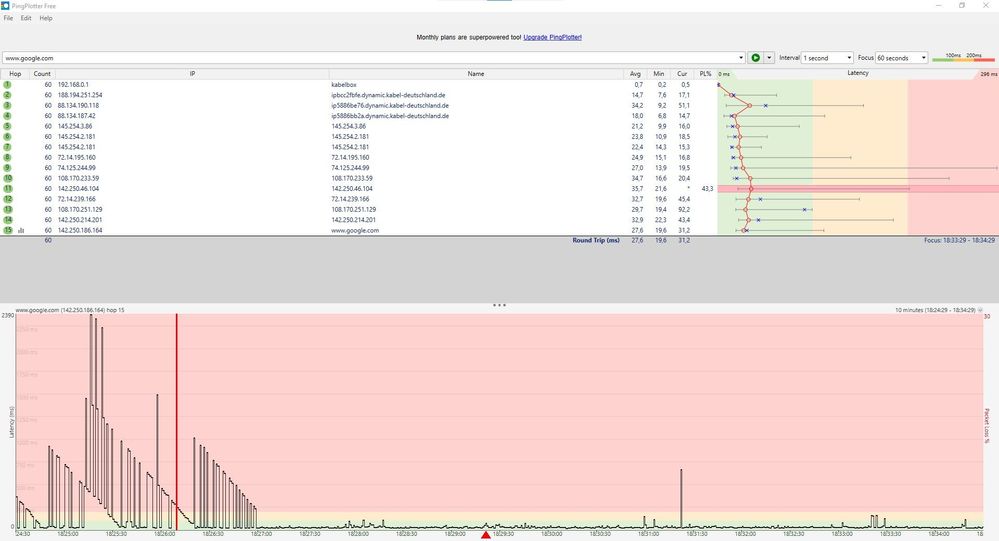Click the 43,3 packet loss value on hop 11
This screenshot has height=541, width=999.
tap(707, 189)
